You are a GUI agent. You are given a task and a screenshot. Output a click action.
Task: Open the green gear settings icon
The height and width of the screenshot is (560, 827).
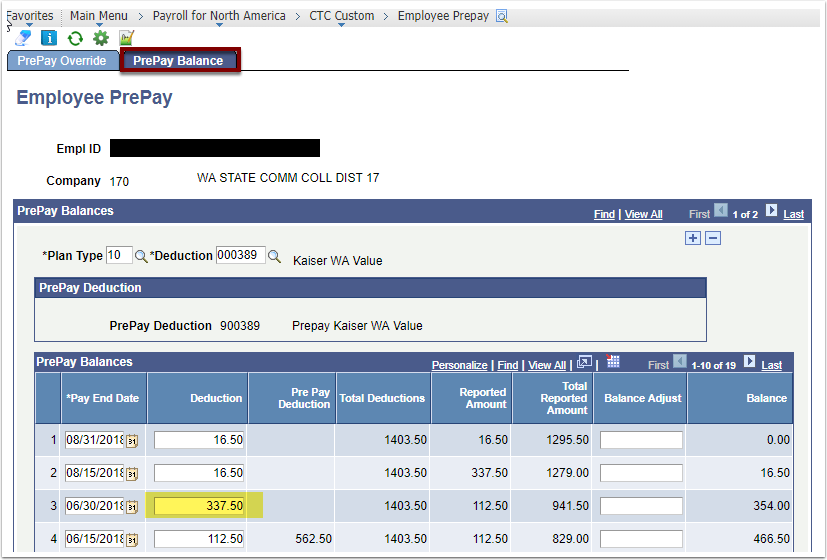(x=101, y=38)
